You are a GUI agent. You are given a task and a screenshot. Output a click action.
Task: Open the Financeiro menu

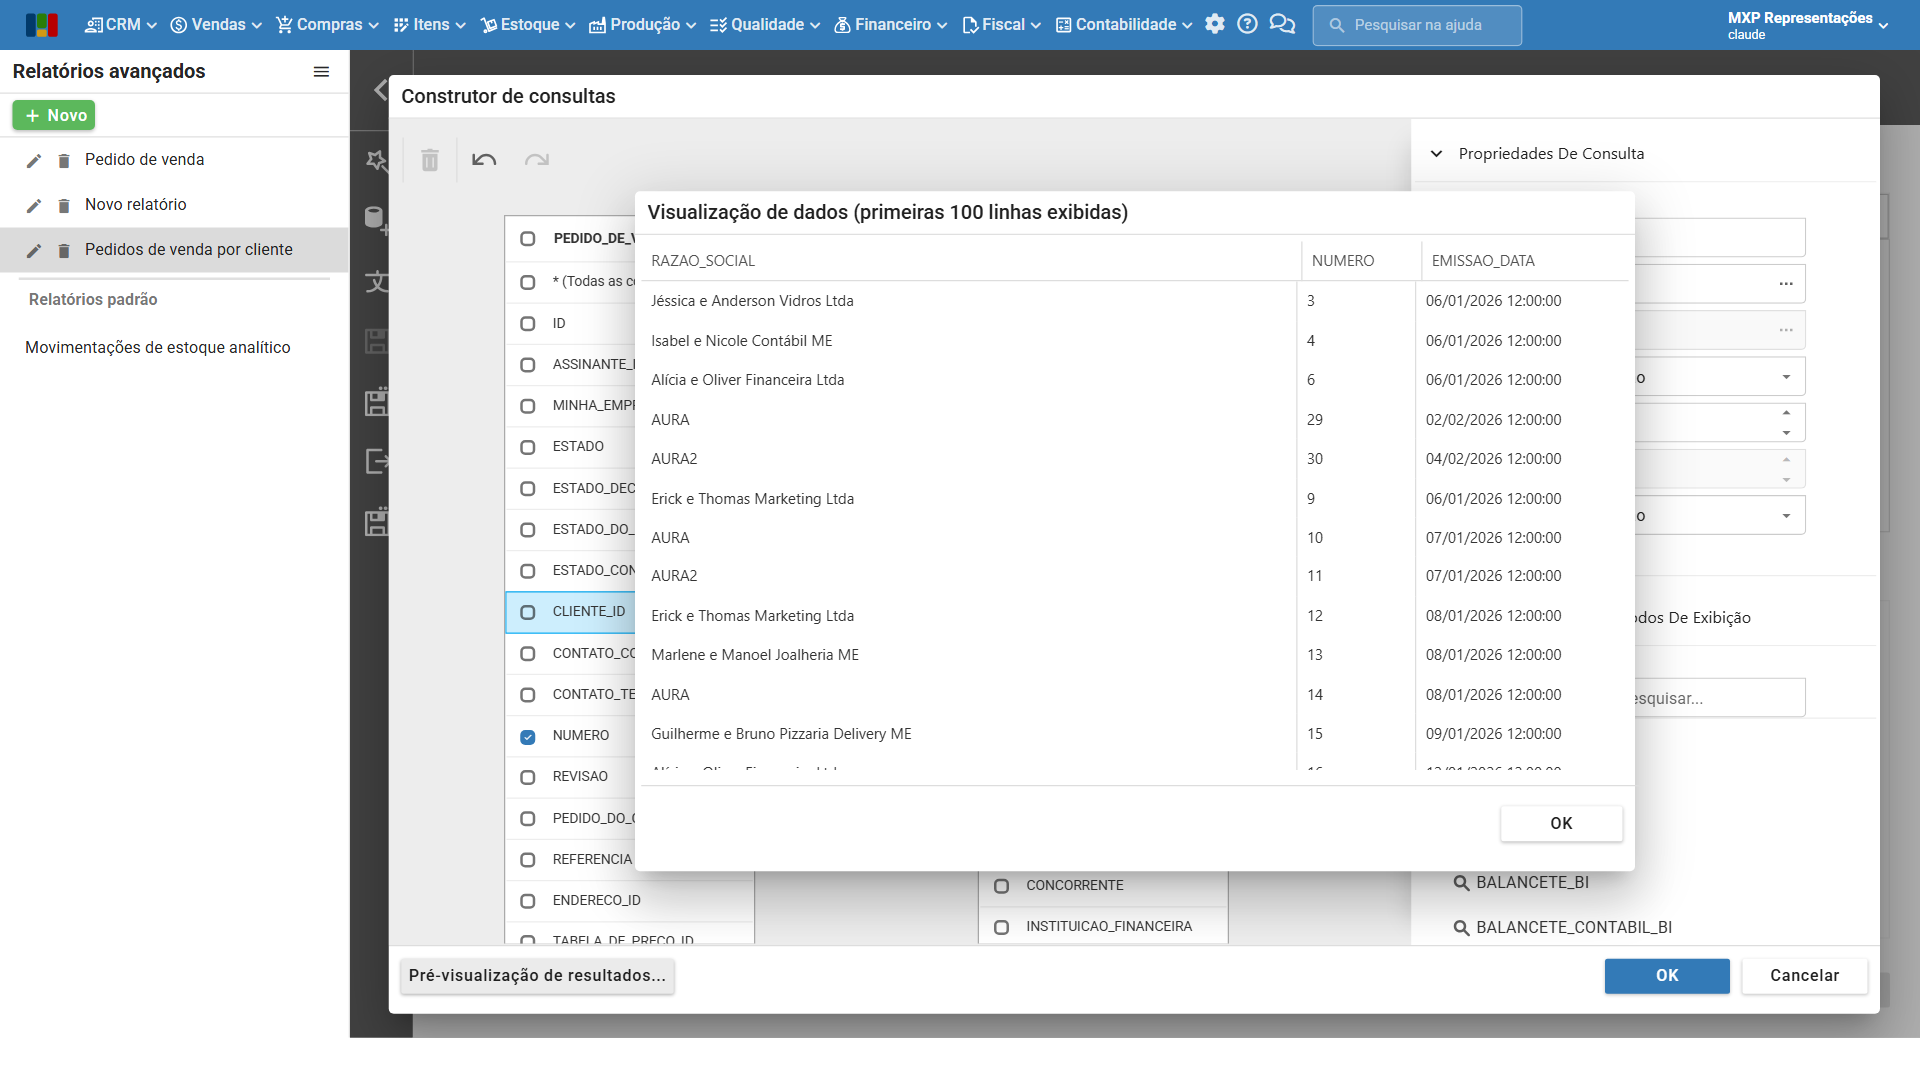point(891,25)
